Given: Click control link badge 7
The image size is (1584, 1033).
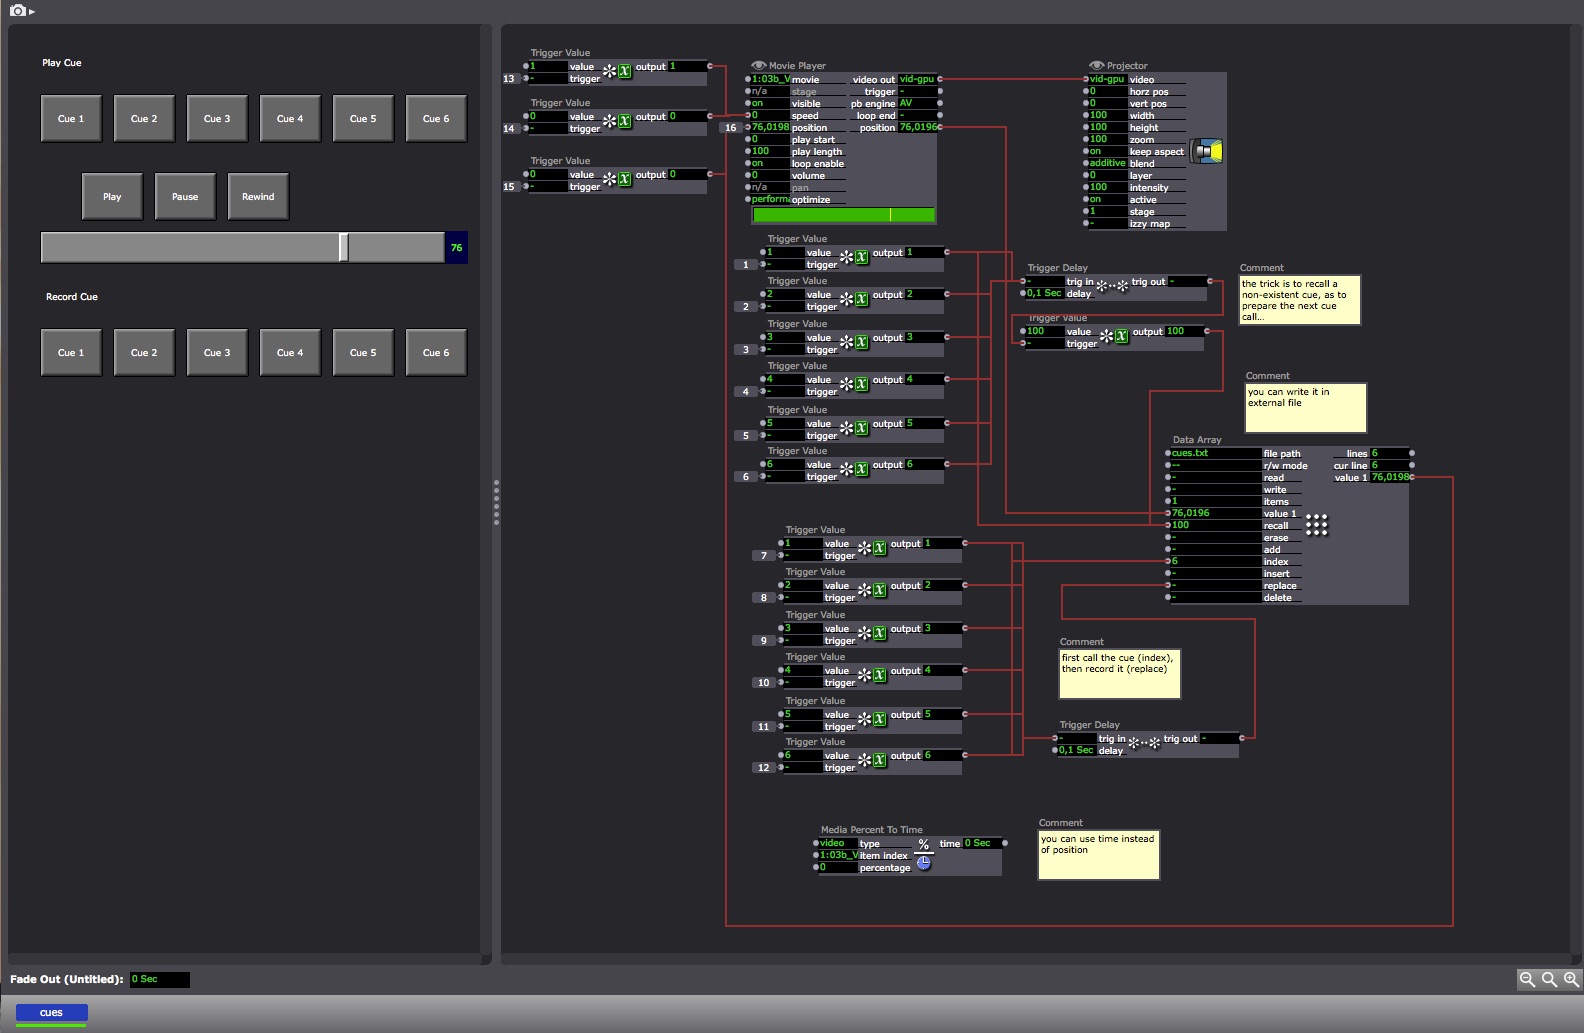Looking at the screenshot, I should [764, 556].
